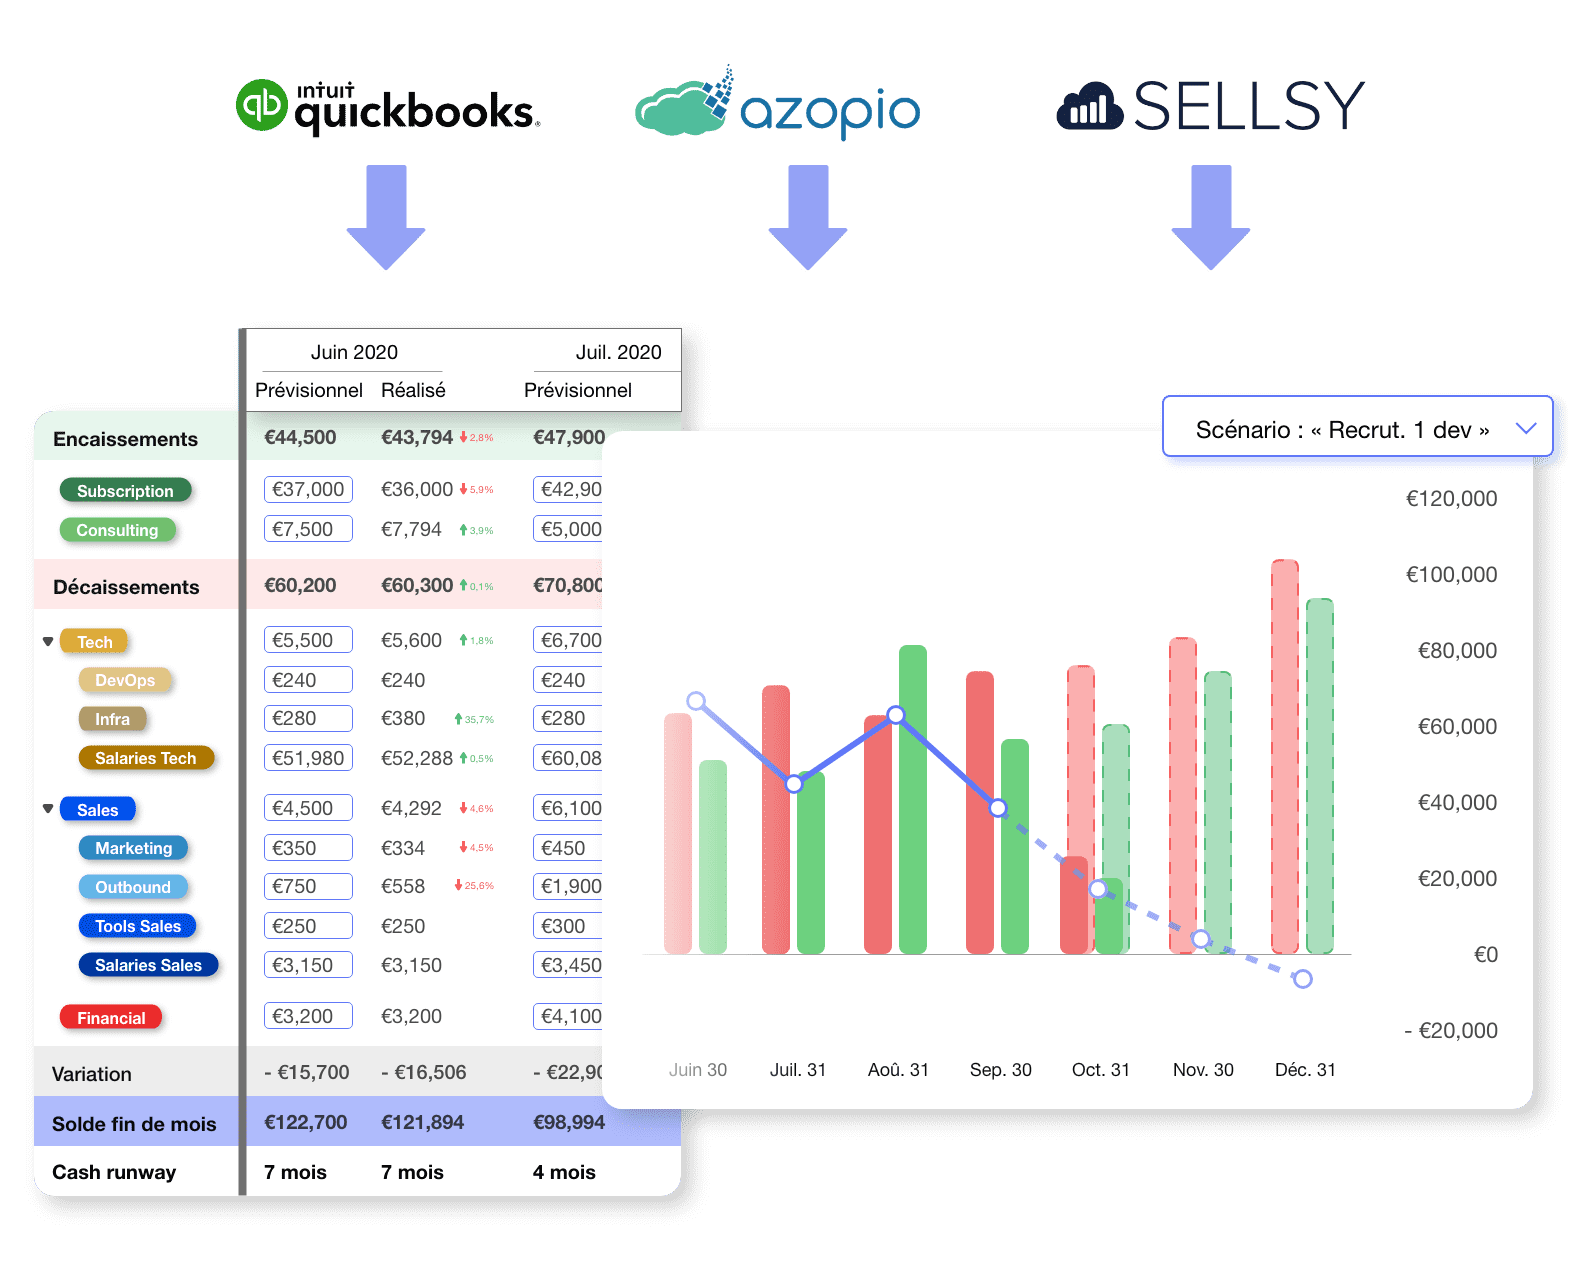
Task: Edit June DevOps forecast €240 field
Action: (308, 680)
